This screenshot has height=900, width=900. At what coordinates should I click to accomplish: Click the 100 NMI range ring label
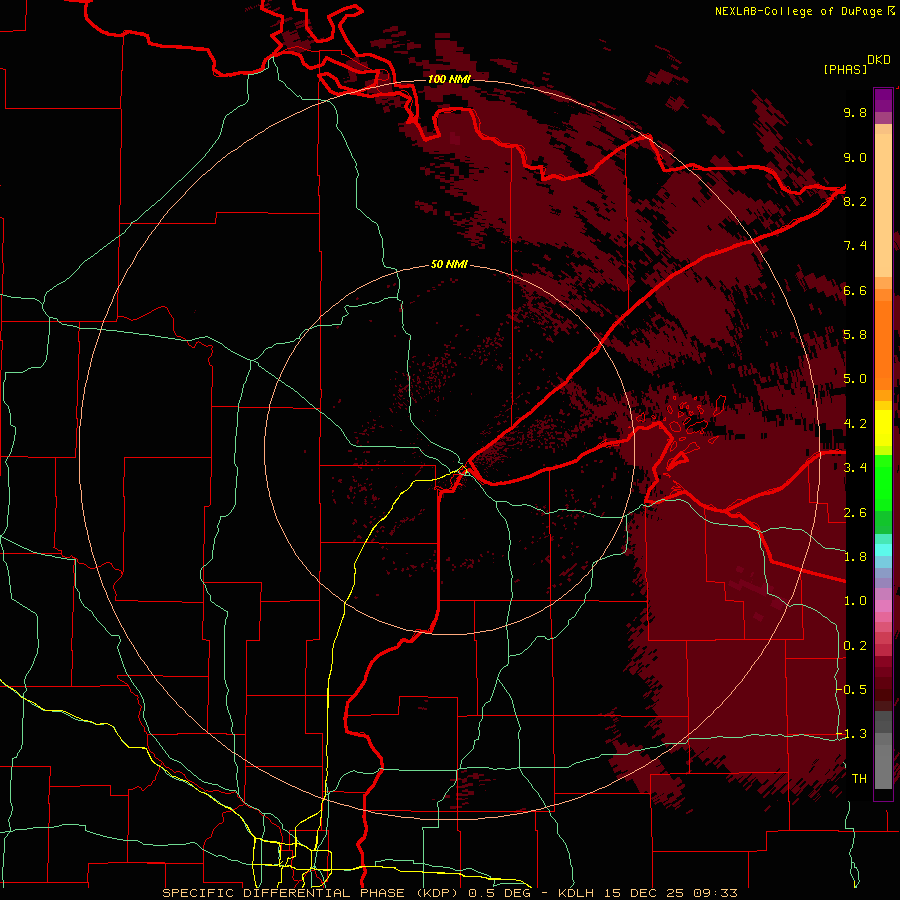pos(449,79)
